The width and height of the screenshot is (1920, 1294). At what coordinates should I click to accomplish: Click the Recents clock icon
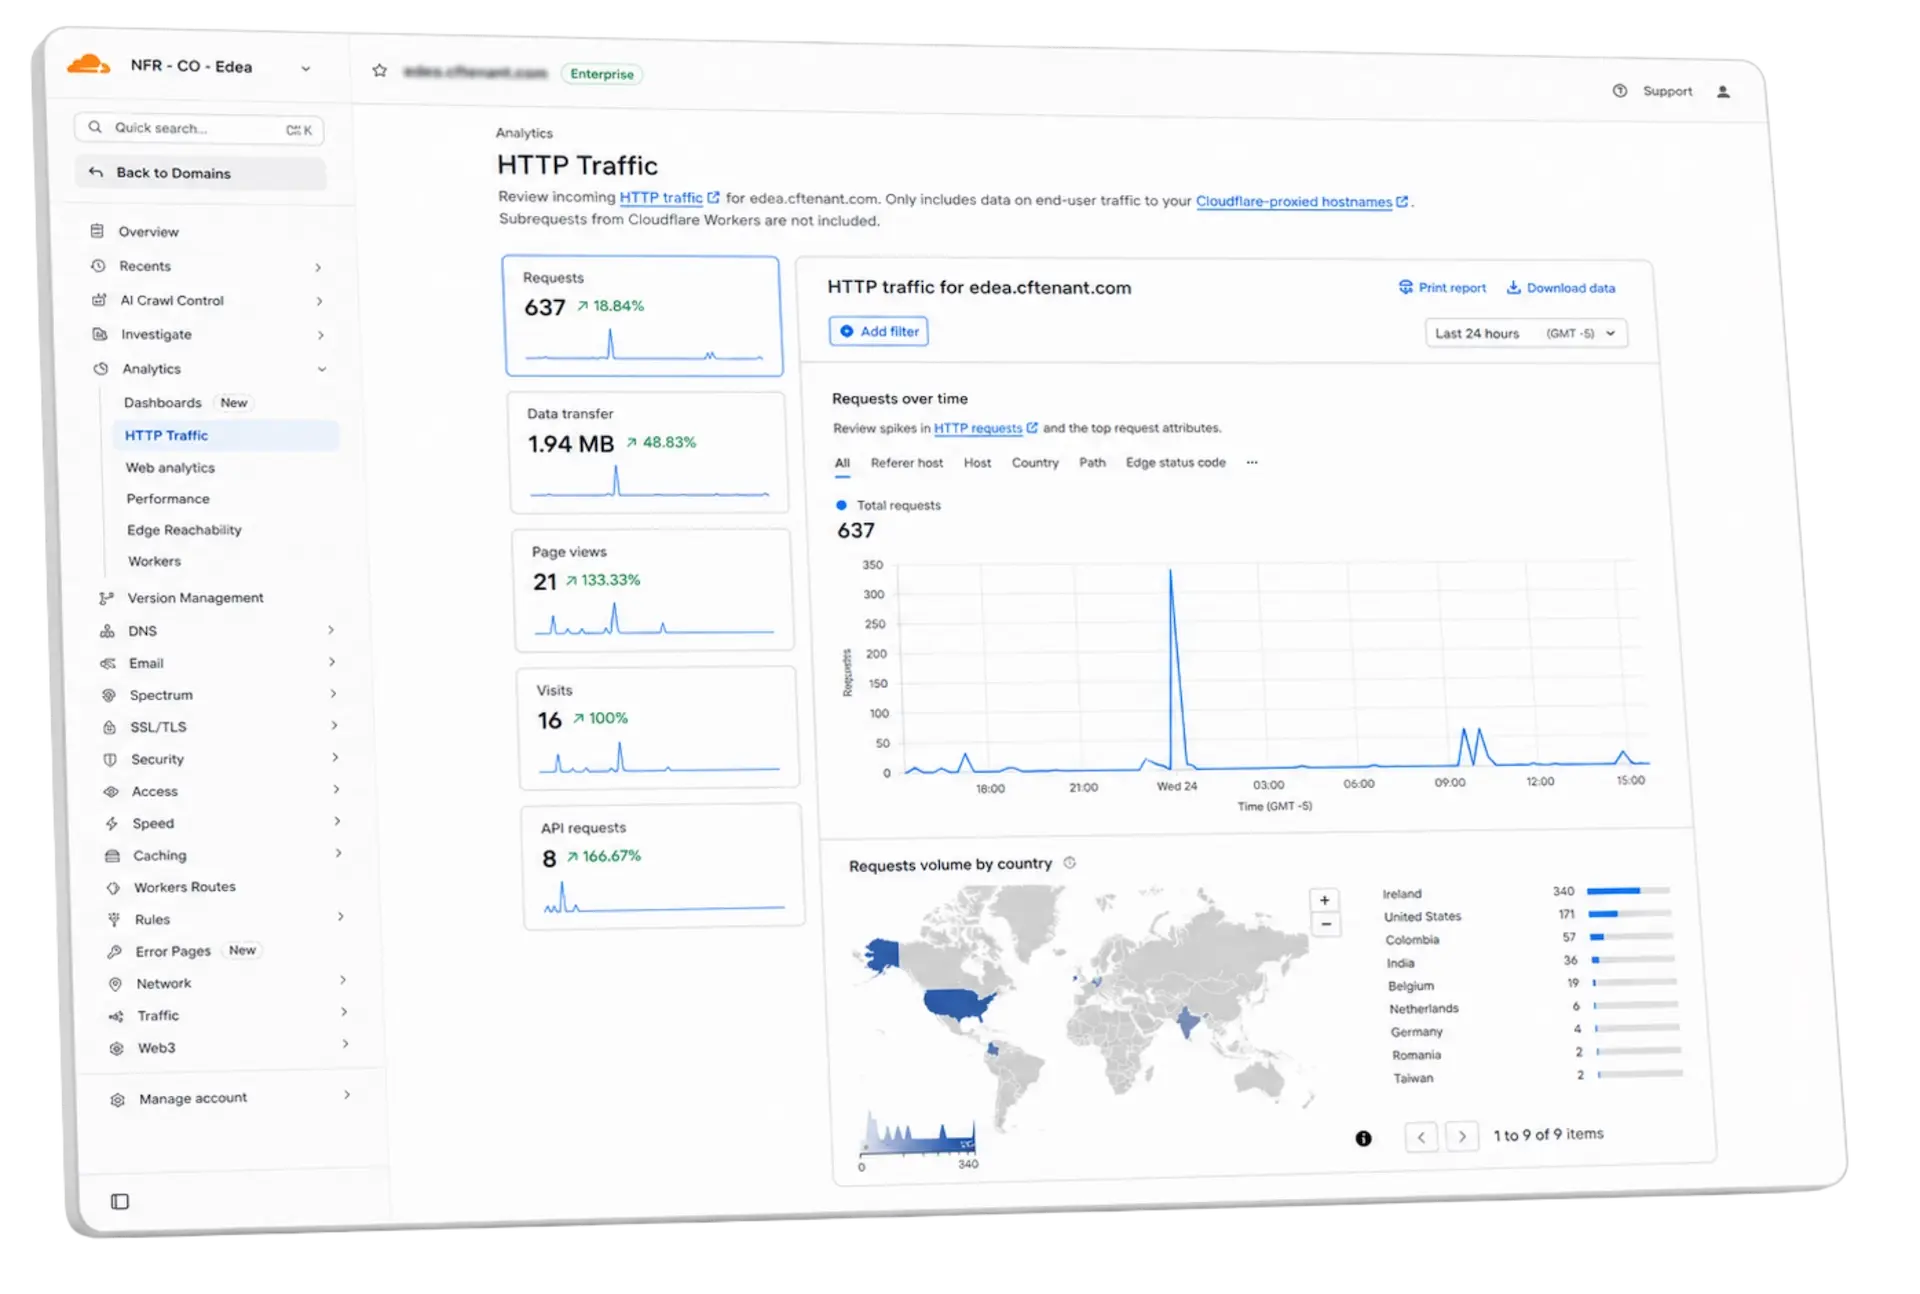click(98, 266)
